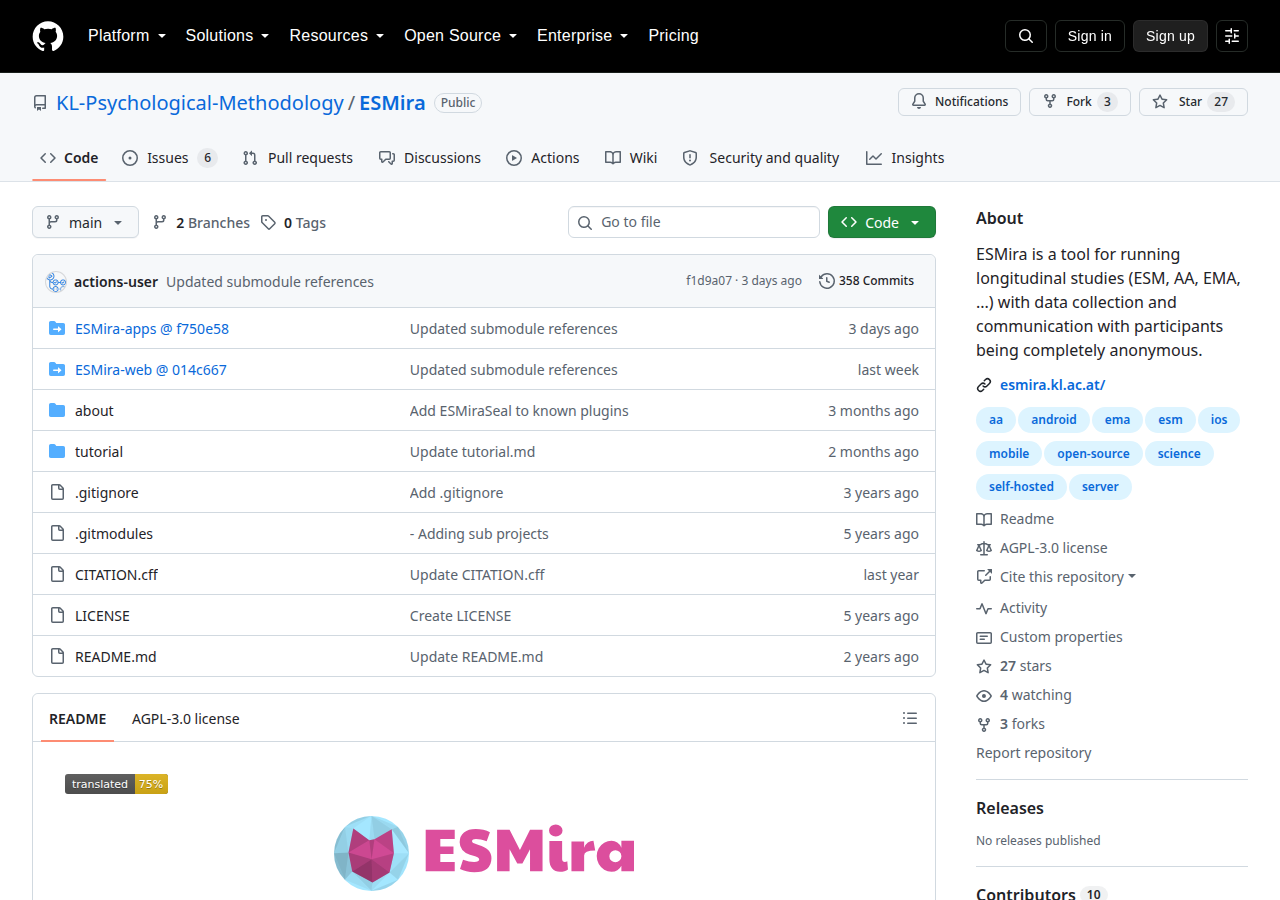Focus the Go to file search field

694,222
